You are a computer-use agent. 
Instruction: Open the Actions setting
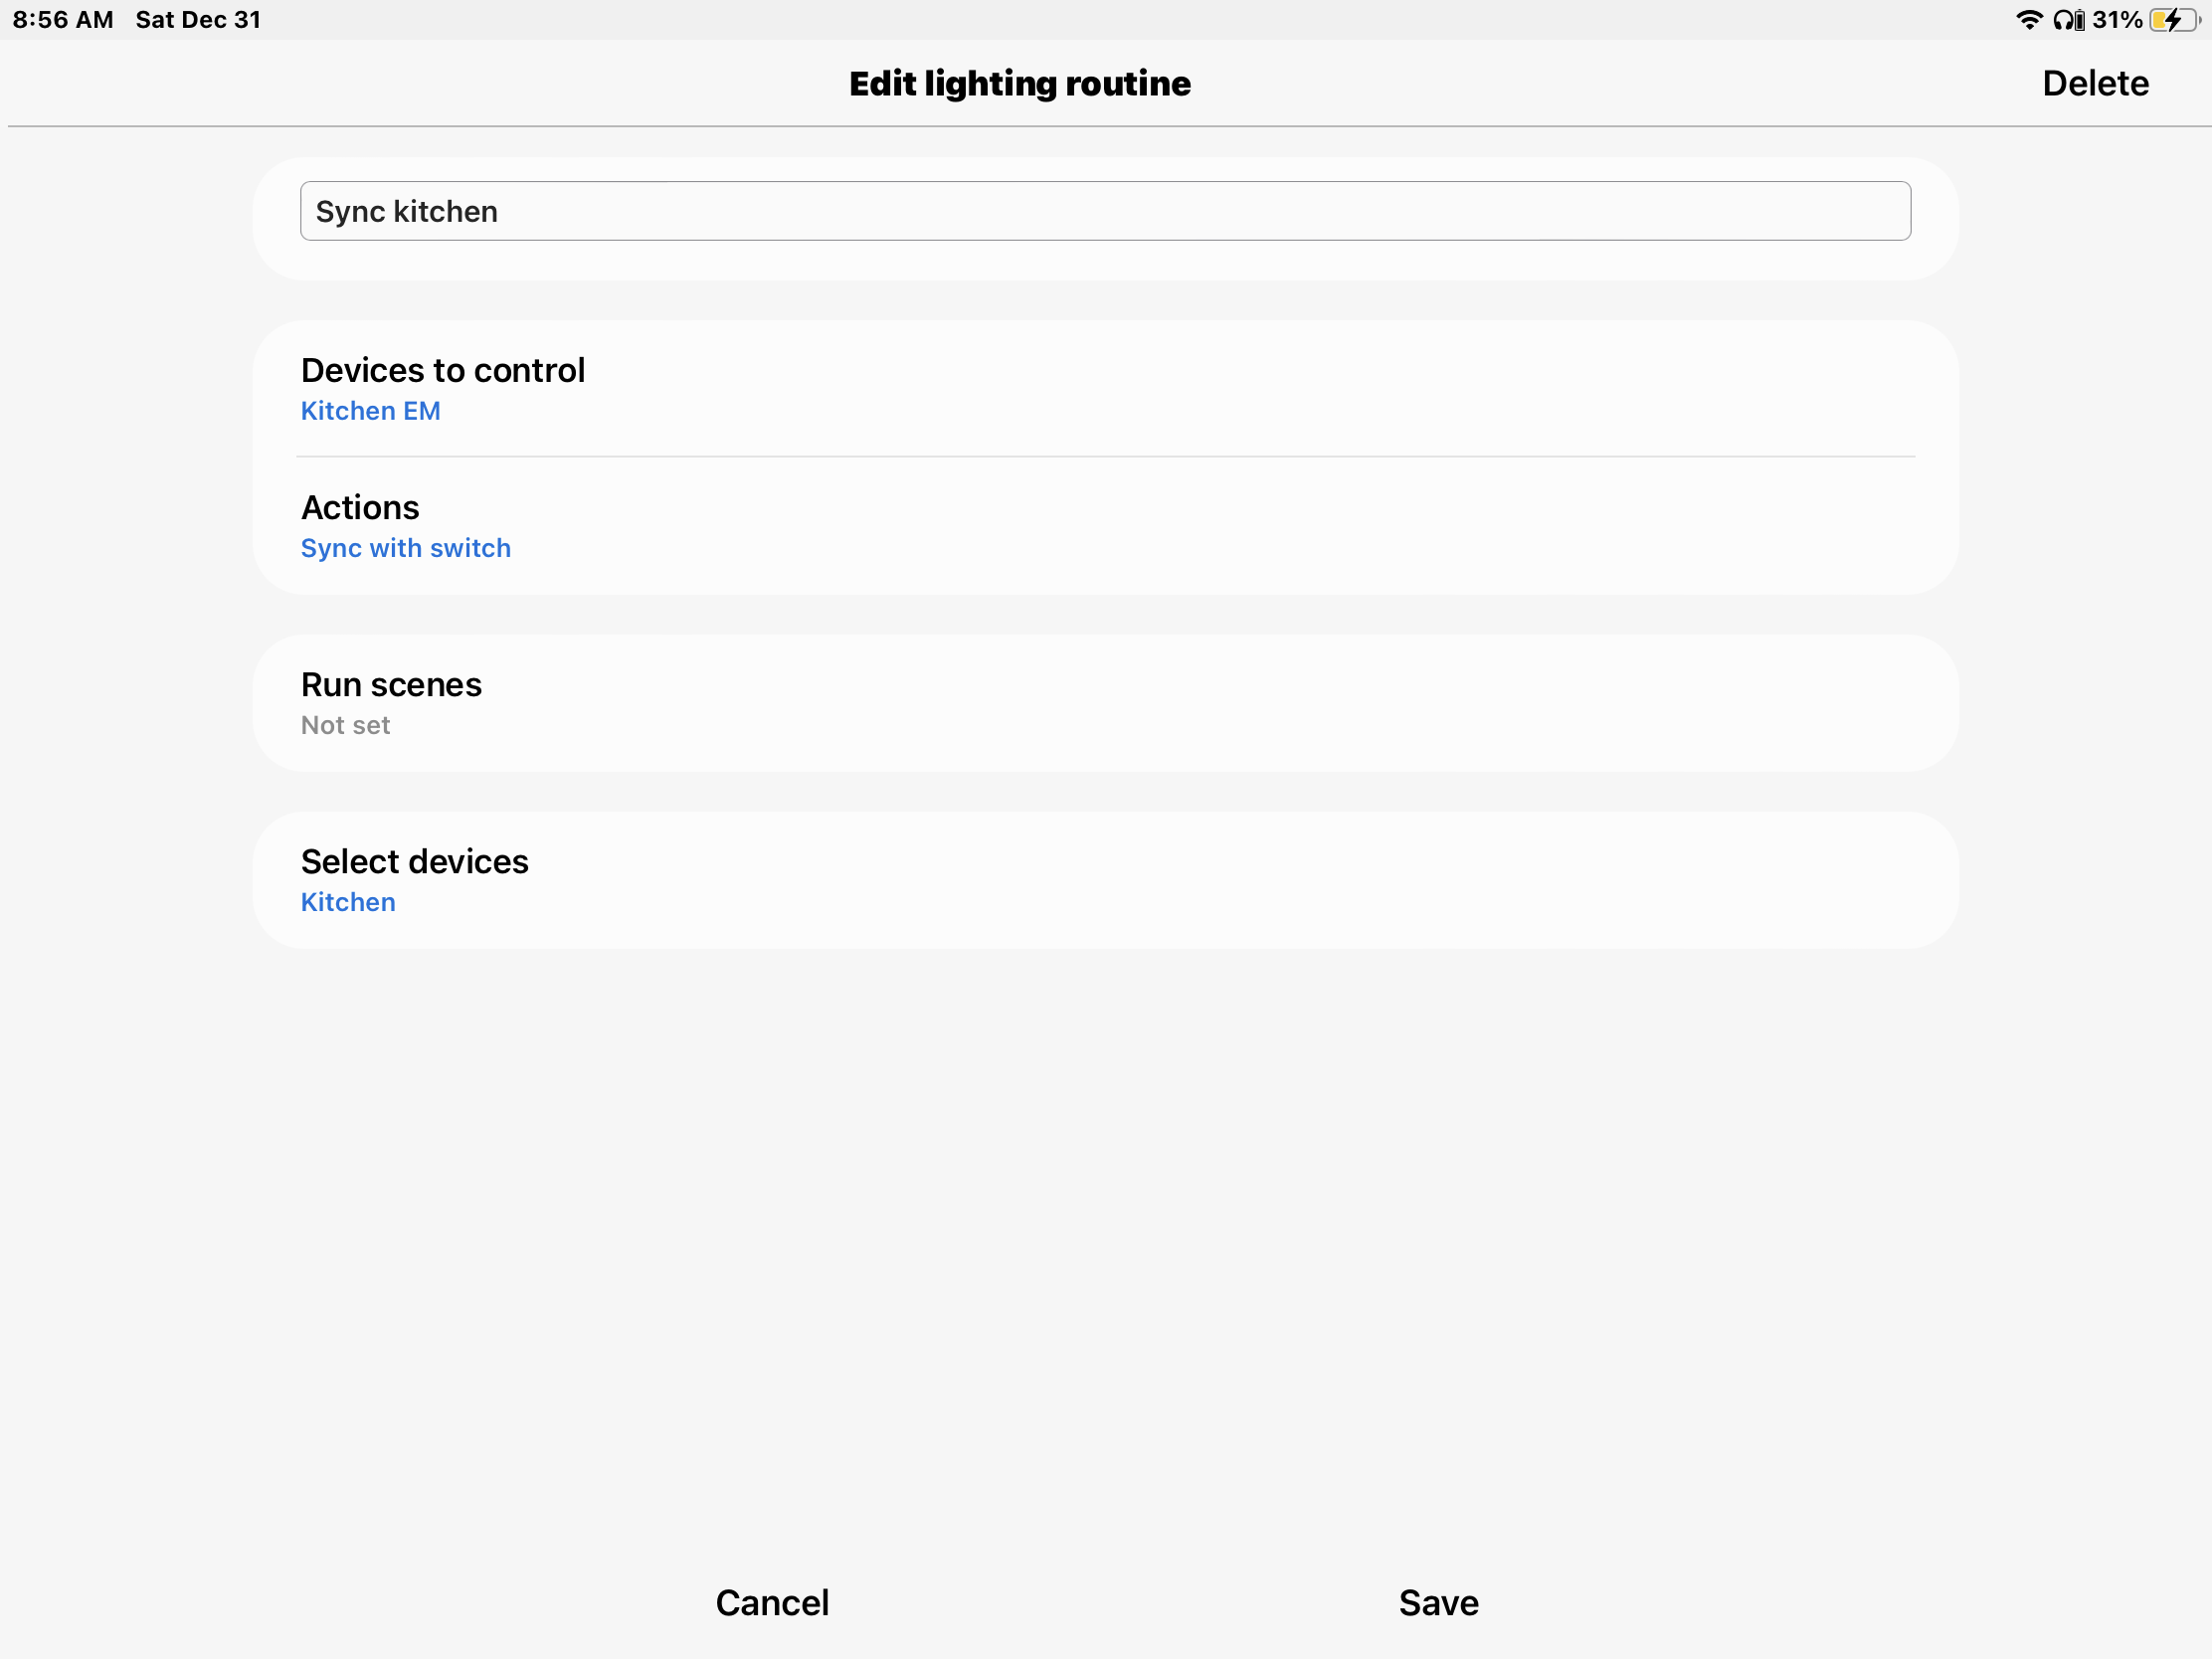click(1105, 526)
